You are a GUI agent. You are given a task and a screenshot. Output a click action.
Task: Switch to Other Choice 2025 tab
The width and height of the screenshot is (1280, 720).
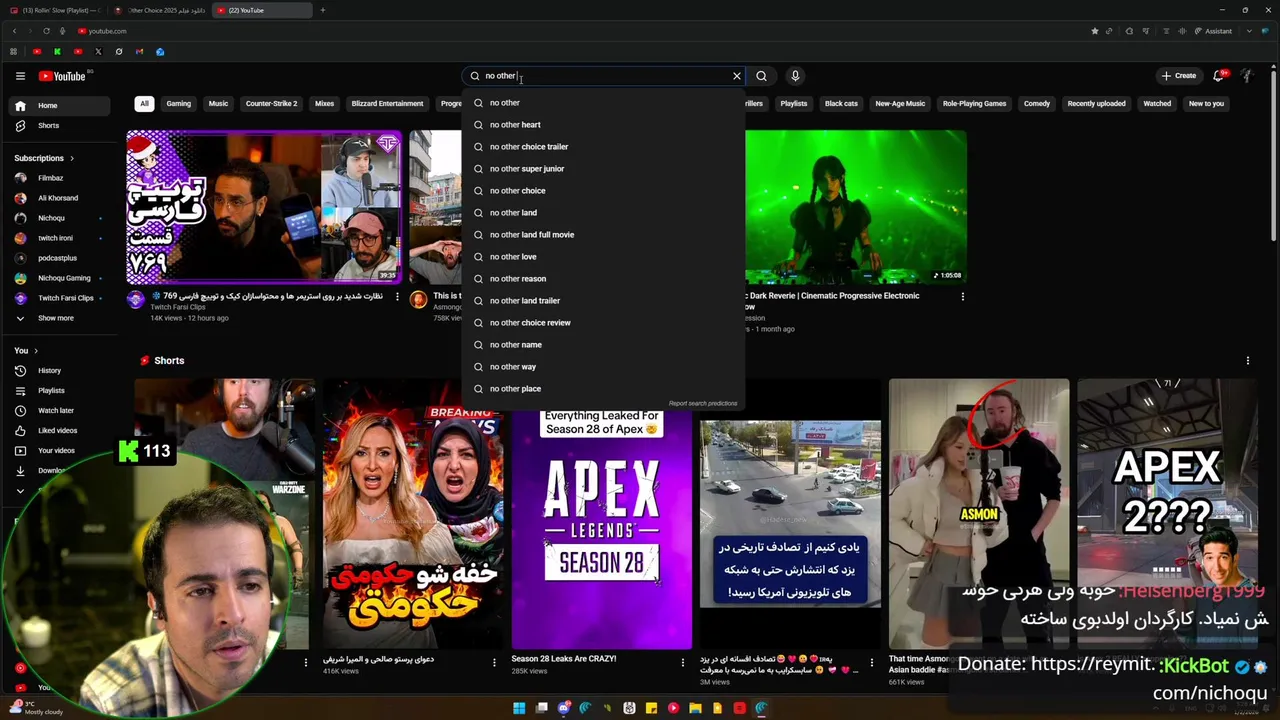(x=160, y=10)
